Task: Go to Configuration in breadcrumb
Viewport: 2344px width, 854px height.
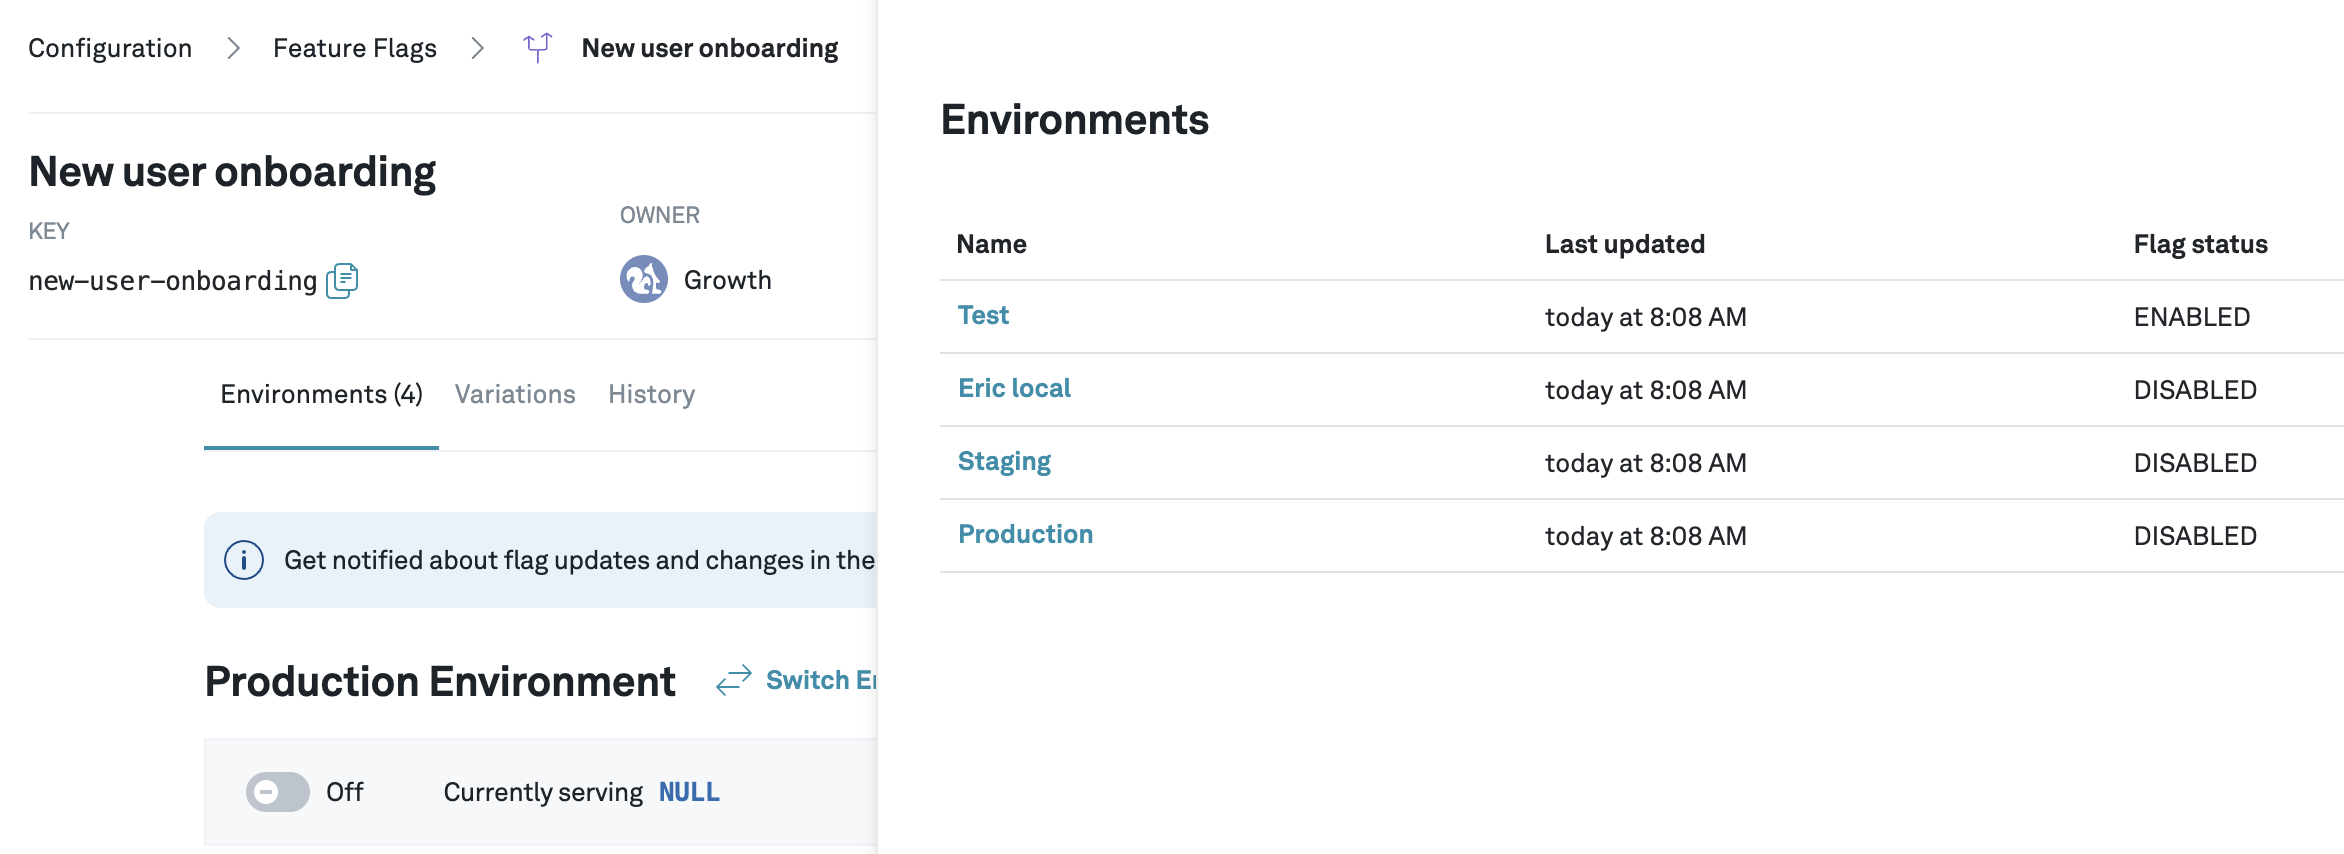Action: (110, 48)
